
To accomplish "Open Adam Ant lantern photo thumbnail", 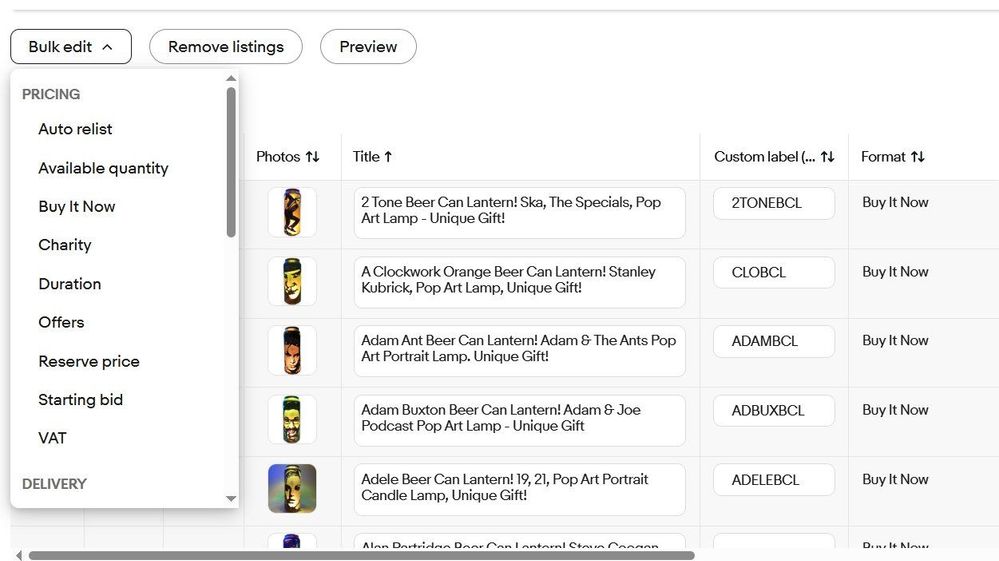I will click(292, 350).
